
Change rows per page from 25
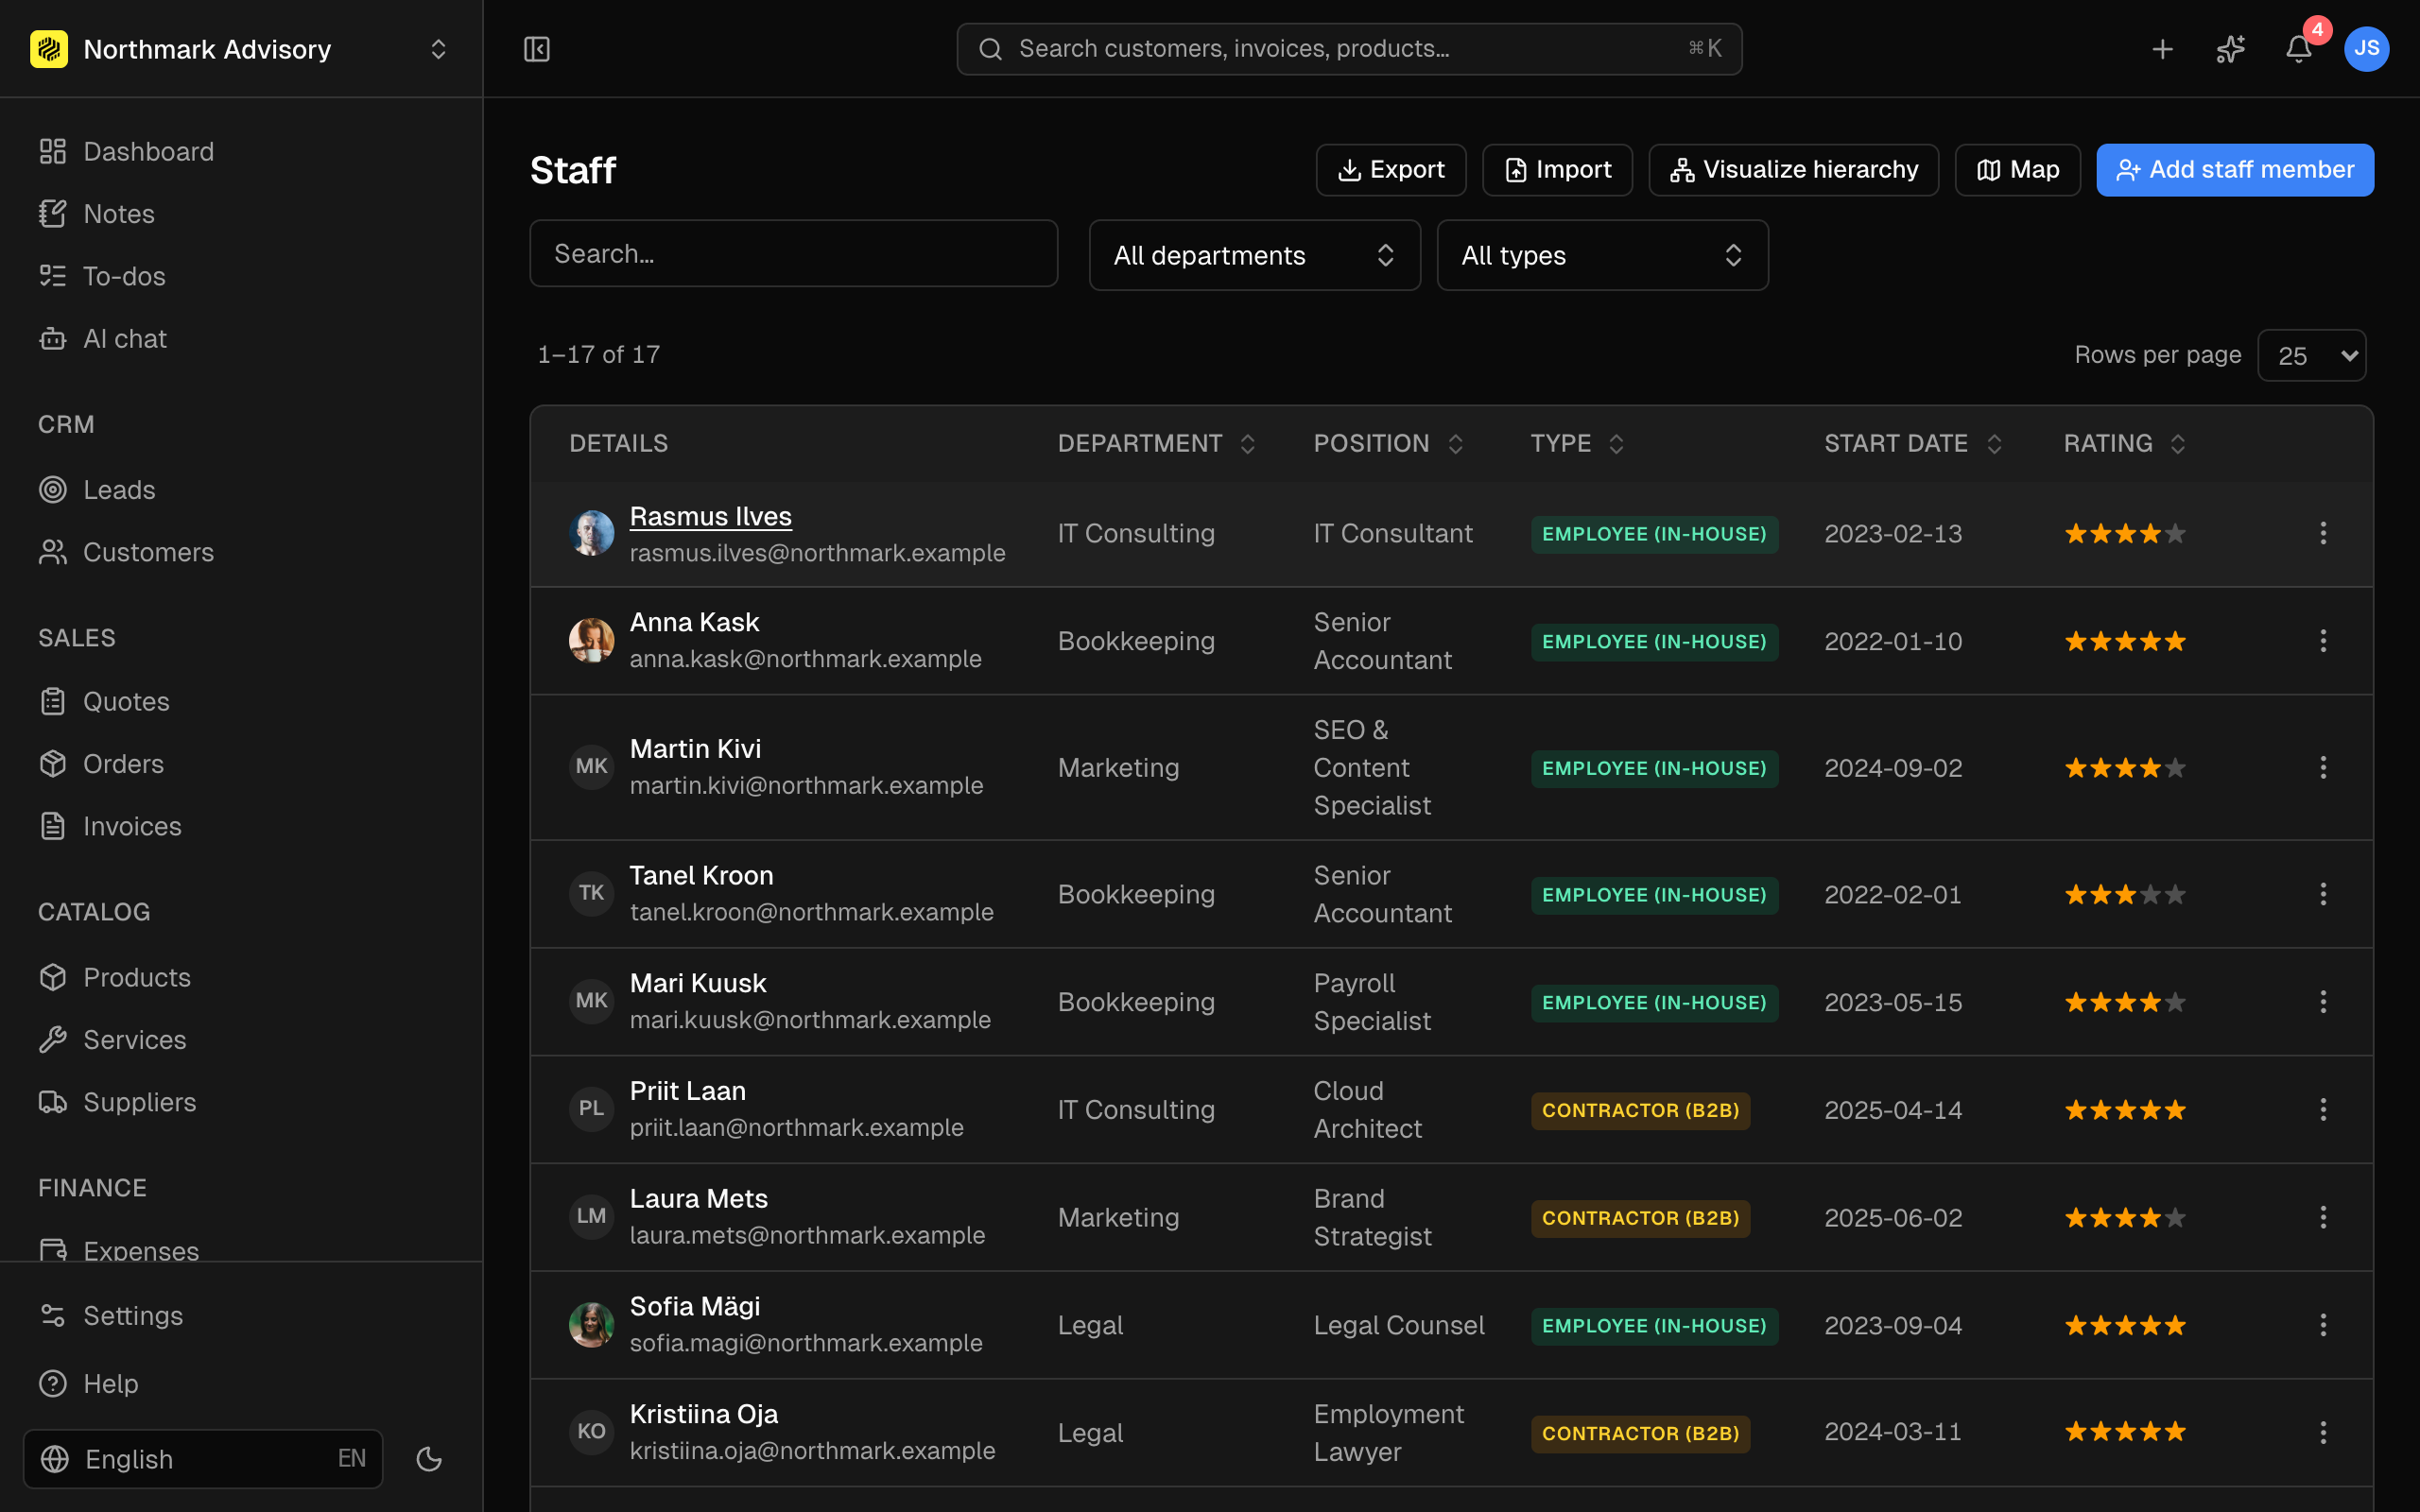pyautogui.click(x=2312, y=355)
